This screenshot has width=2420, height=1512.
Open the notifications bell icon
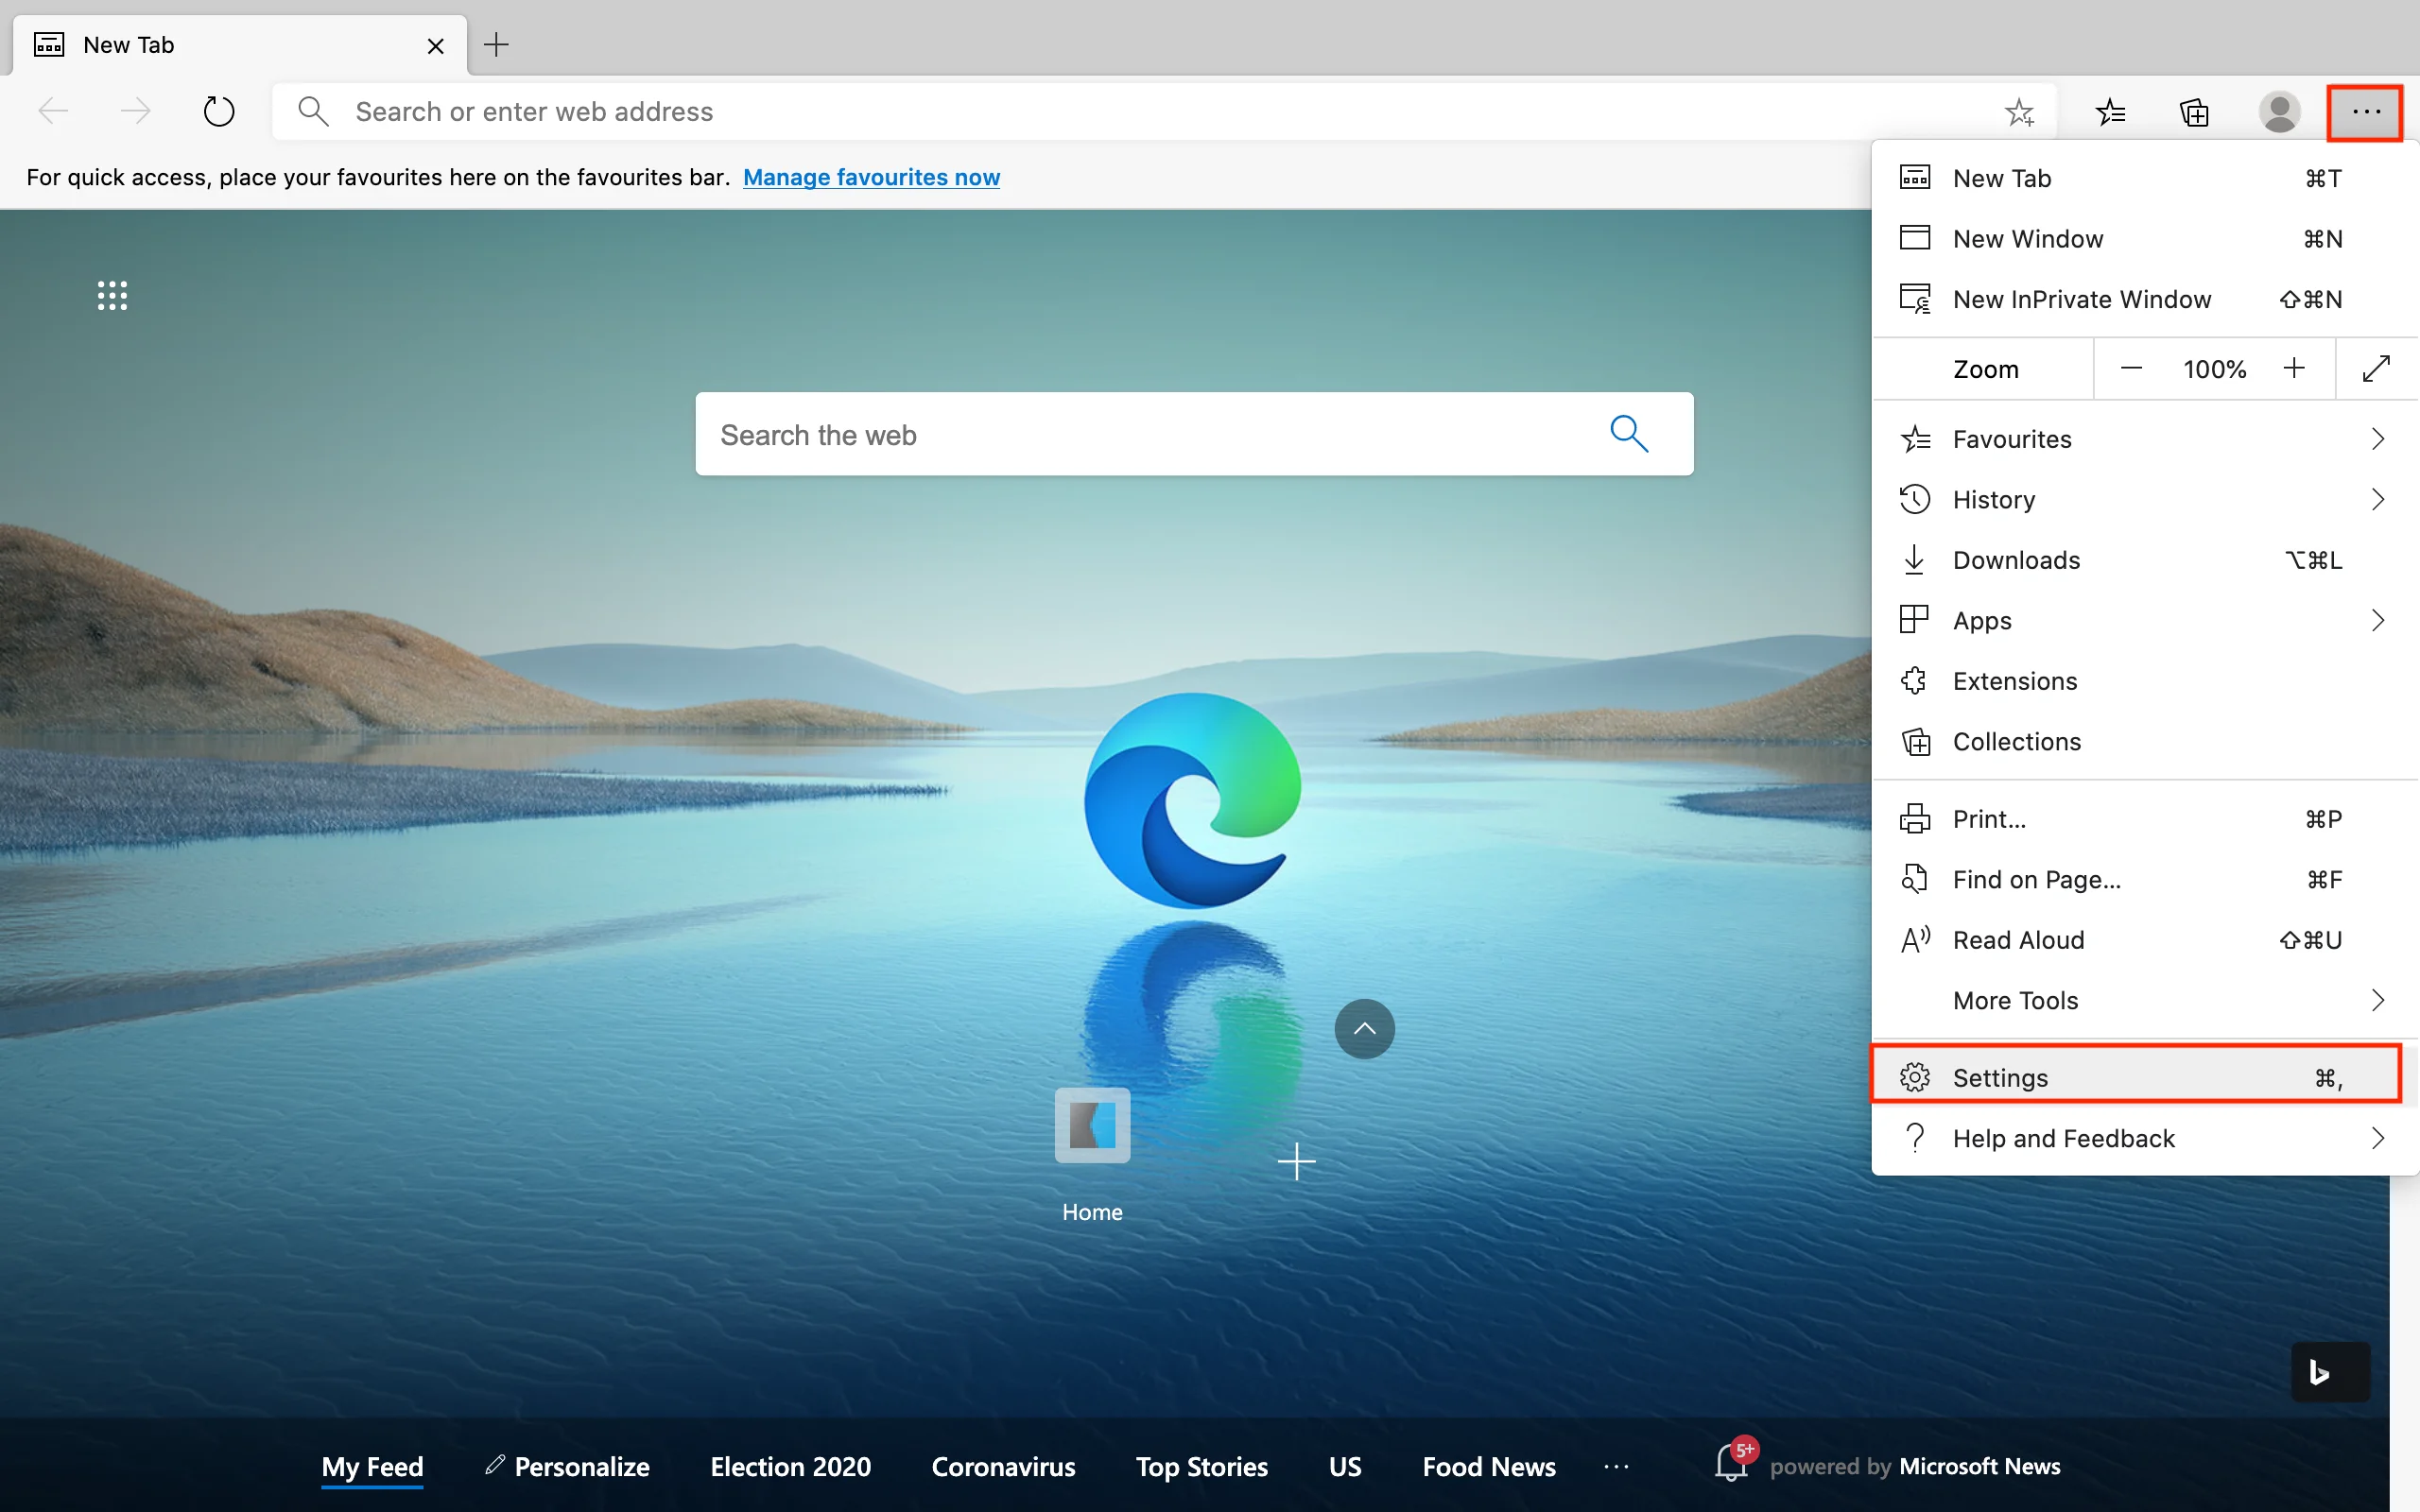(x=1730, y=1464)
